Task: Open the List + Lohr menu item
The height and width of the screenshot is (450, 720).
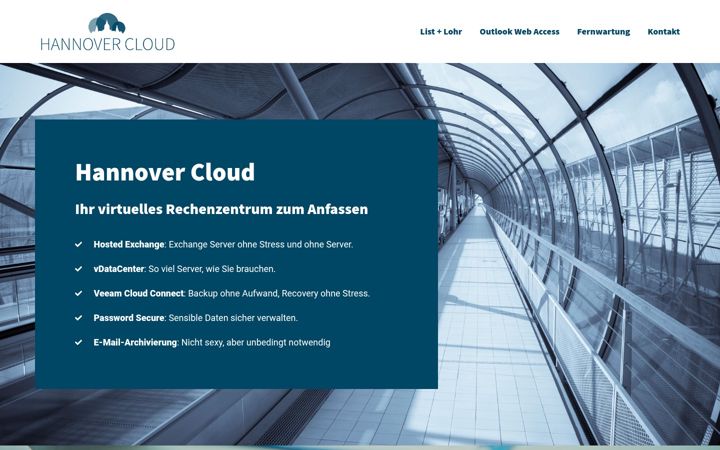Action: pyautogui.click(x=441, y=32)
